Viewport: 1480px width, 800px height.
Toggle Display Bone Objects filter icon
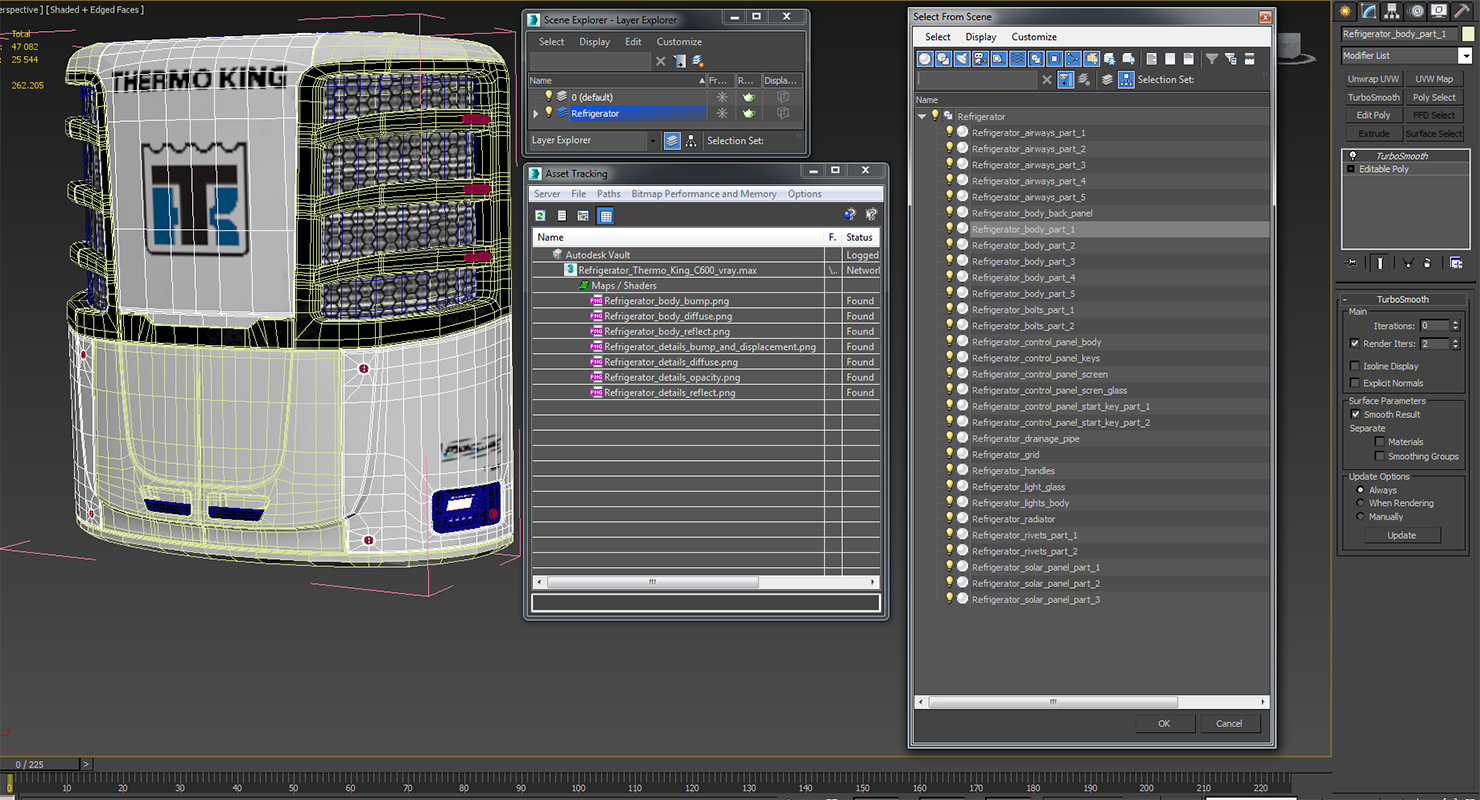tap(1073, 59)
